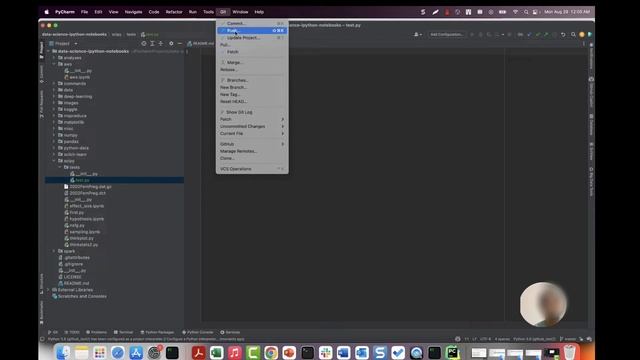Open PyCharm icon in the Dock
Image resolution: width=640 pixels, height=360 pixels.
(x=452, y=352)
